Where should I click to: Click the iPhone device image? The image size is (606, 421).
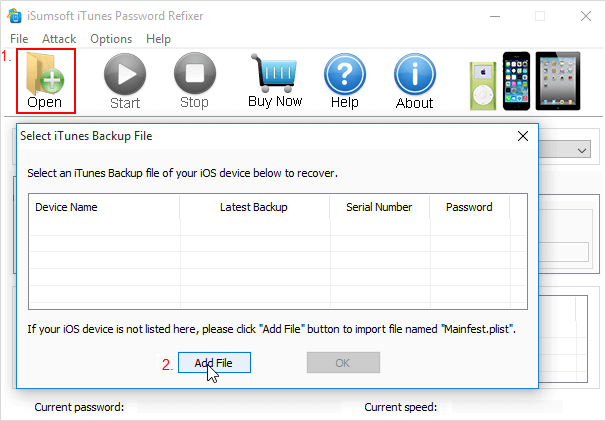pyautogui.click(x=516, y=80)
